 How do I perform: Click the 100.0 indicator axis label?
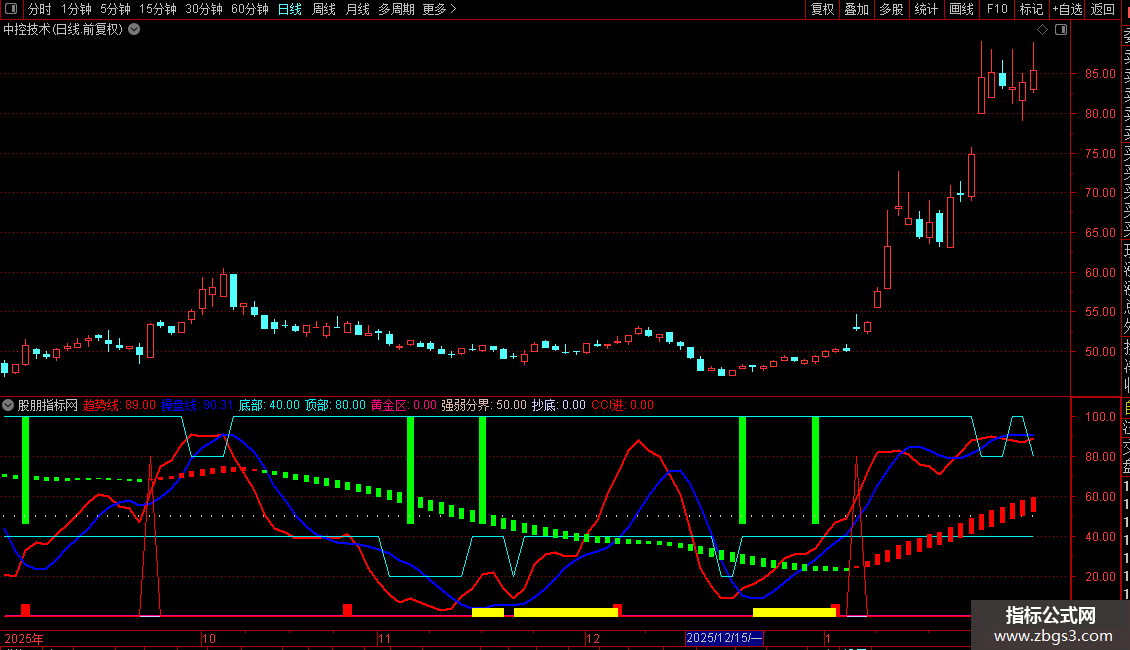(1100, 417)
